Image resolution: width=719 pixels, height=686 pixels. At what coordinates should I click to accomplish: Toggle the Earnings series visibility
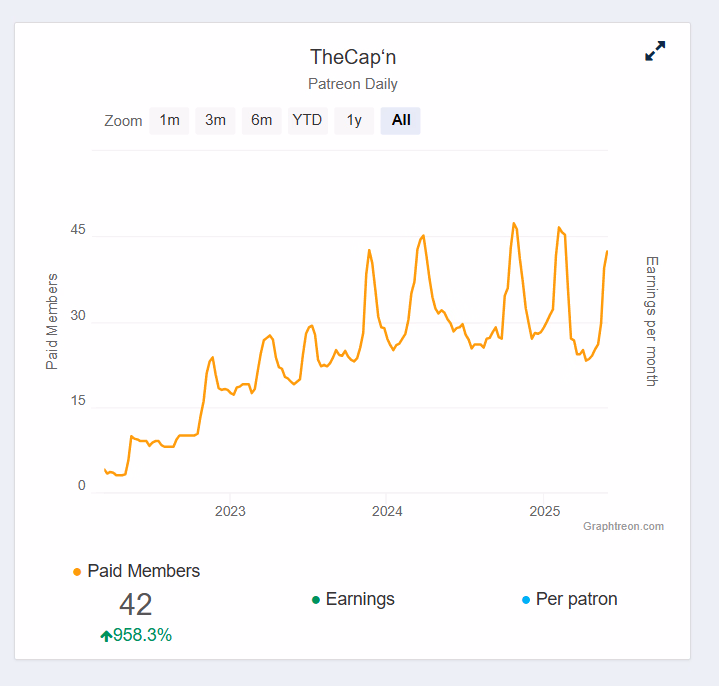(x=360, y=599)
